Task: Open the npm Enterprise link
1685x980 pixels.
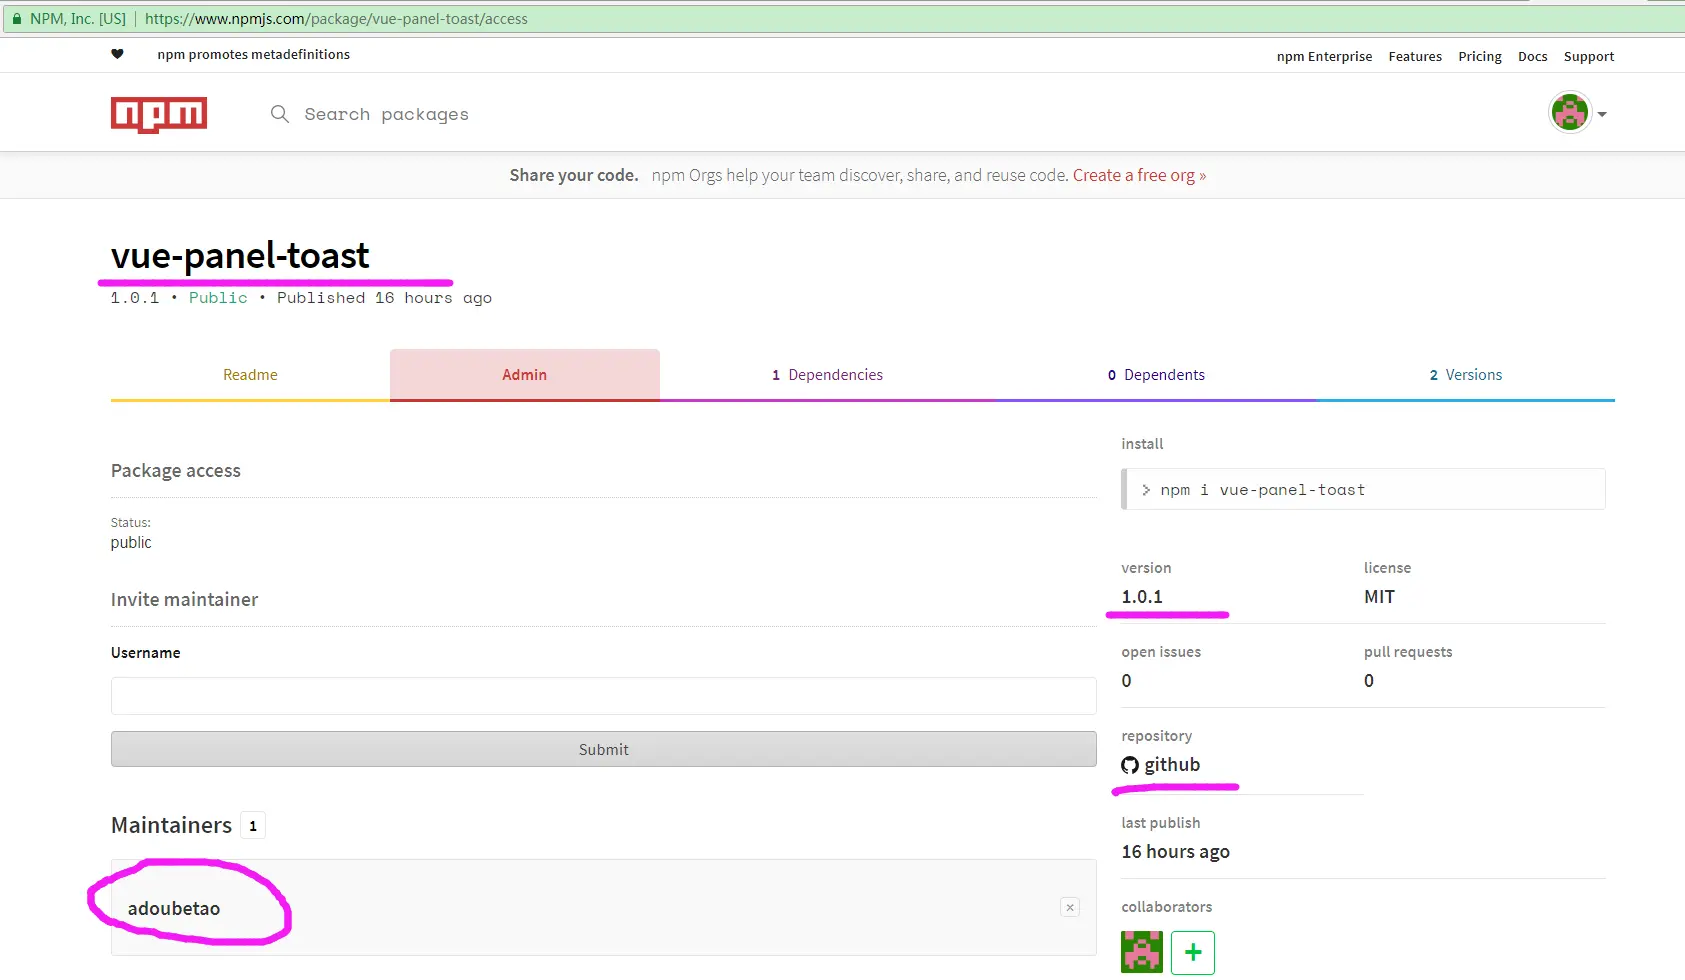Action: click(x=1324, y=56)
